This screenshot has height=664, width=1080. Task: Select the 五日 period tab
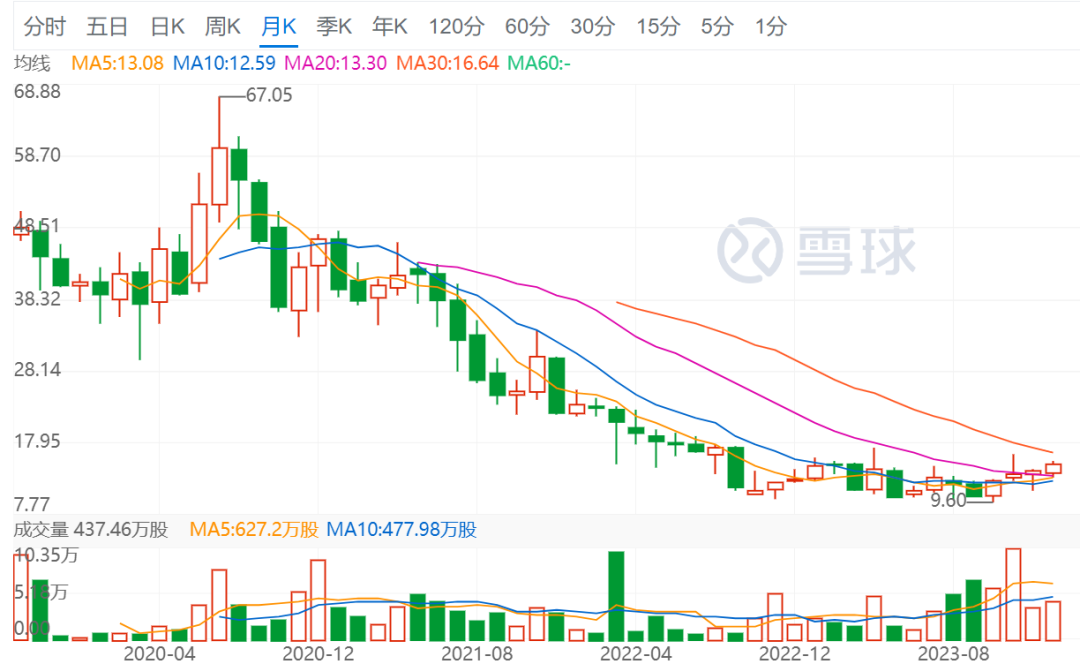pyautogui.click(x=107, y=27)
